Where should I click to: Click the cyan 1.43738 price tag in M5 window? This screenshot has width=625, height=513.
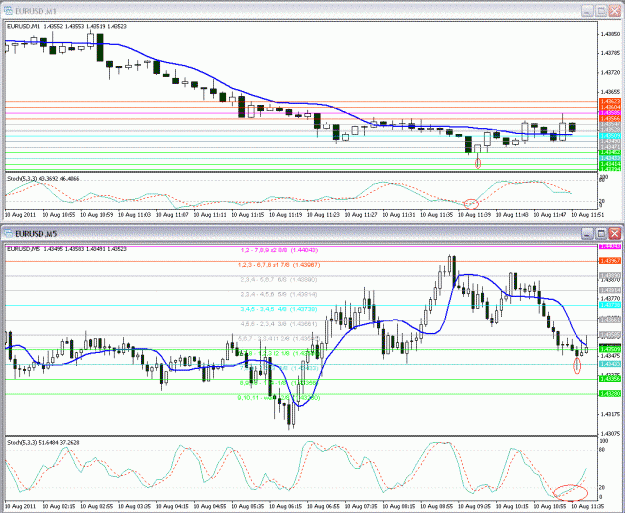coord(610,305)
